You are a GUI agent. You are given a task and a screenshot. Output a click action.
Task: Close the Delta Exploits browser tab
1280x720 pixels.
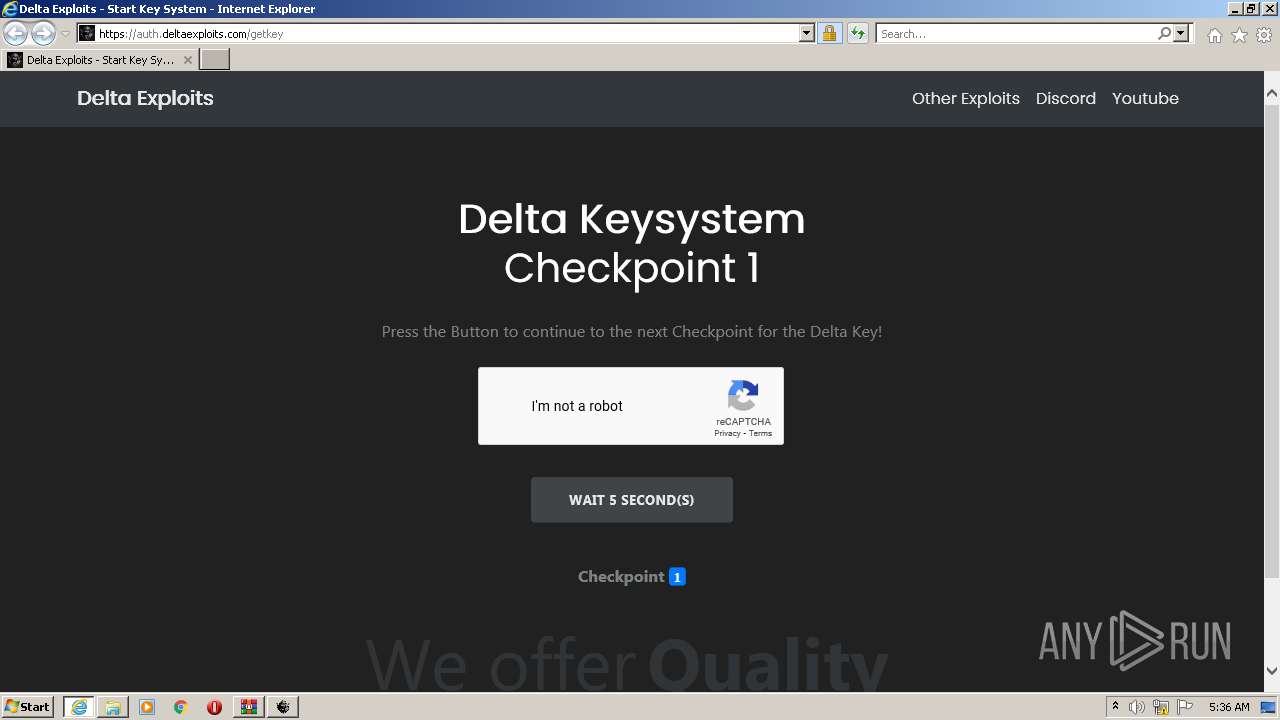188,60
